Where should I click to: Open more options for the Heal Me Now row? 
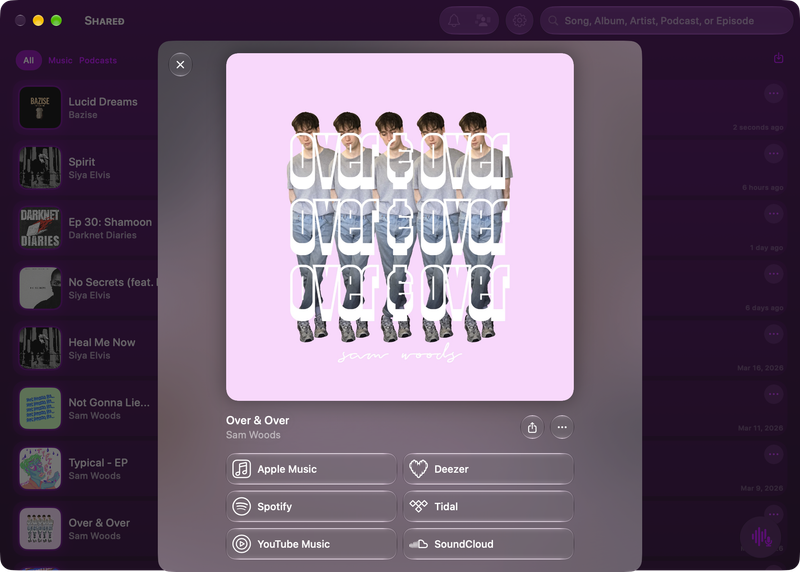774,334
